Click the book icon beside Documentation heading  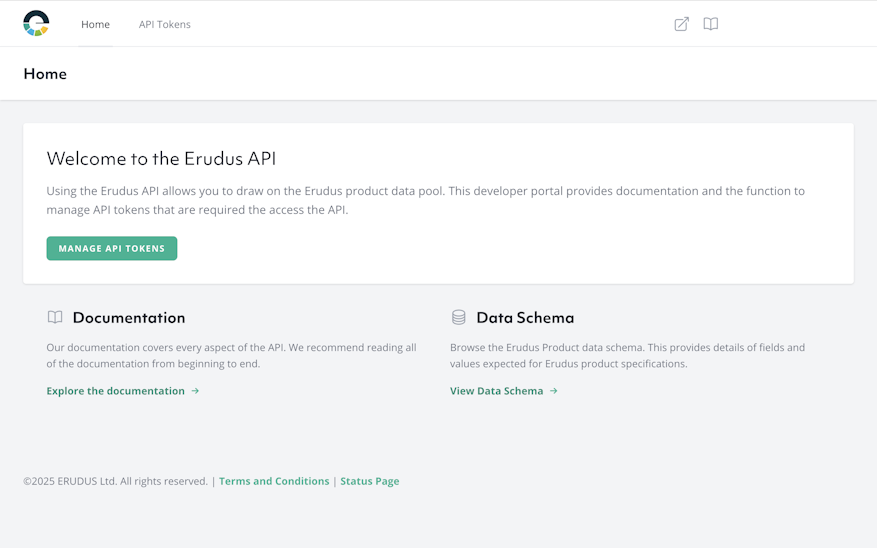pos(55,318)
